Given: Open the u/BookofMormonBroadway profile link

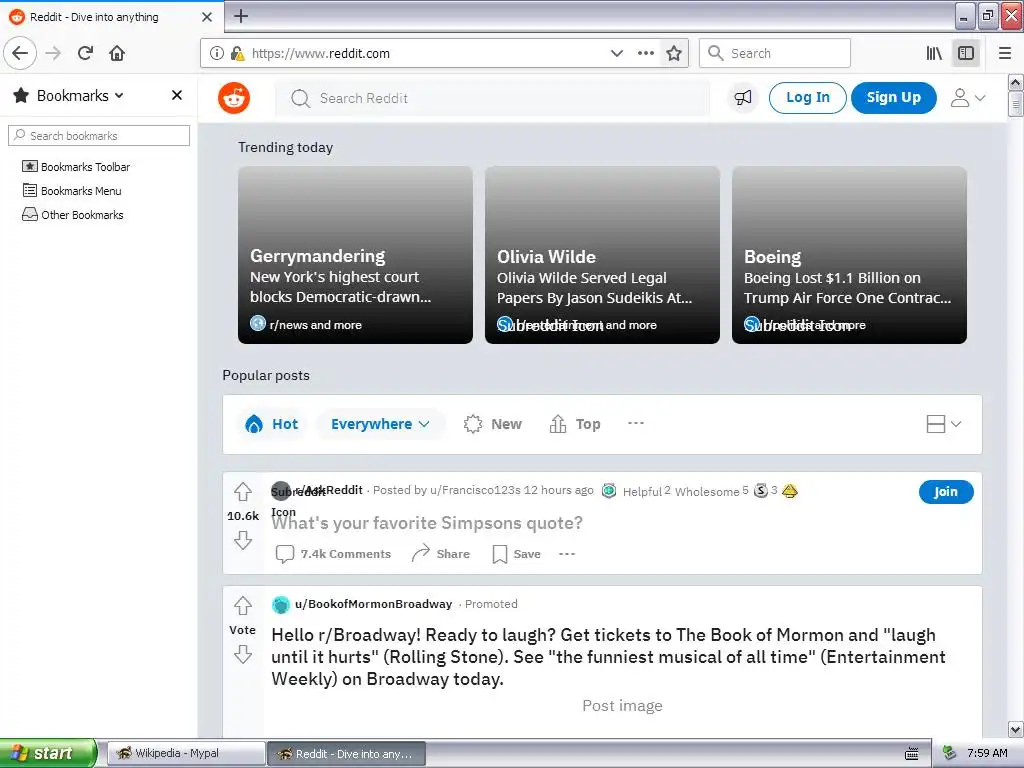Looking at the screenshot, I should [x=374, y=604].
